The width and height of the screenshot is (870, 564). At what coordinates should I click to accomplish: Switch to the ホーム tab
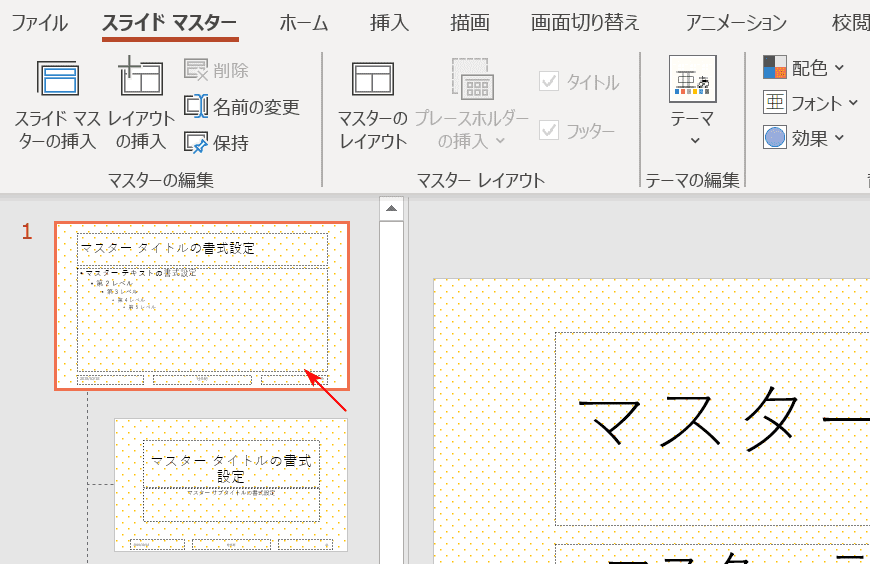(x=304, y=23)
